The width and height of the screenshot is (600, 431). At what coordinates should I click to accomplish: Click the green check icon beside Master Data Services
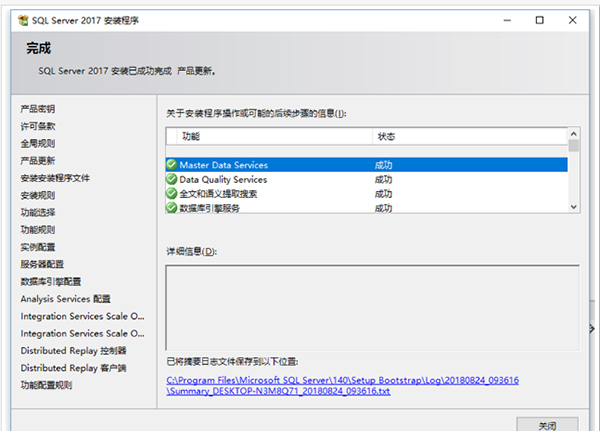(x=172, y=165)
